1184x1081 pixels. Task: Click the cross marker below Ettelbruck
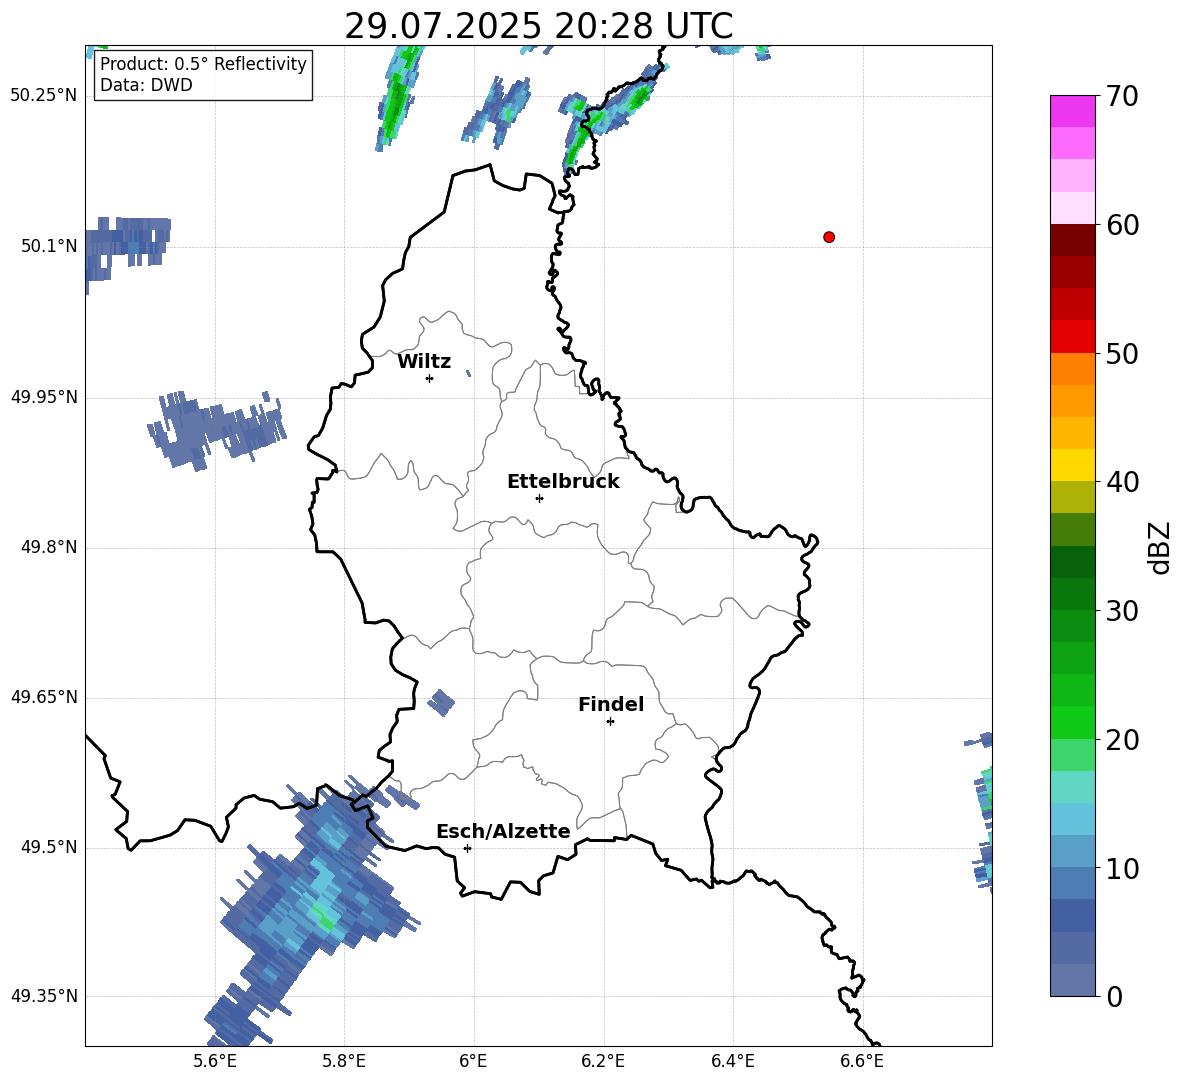(539, 498)
